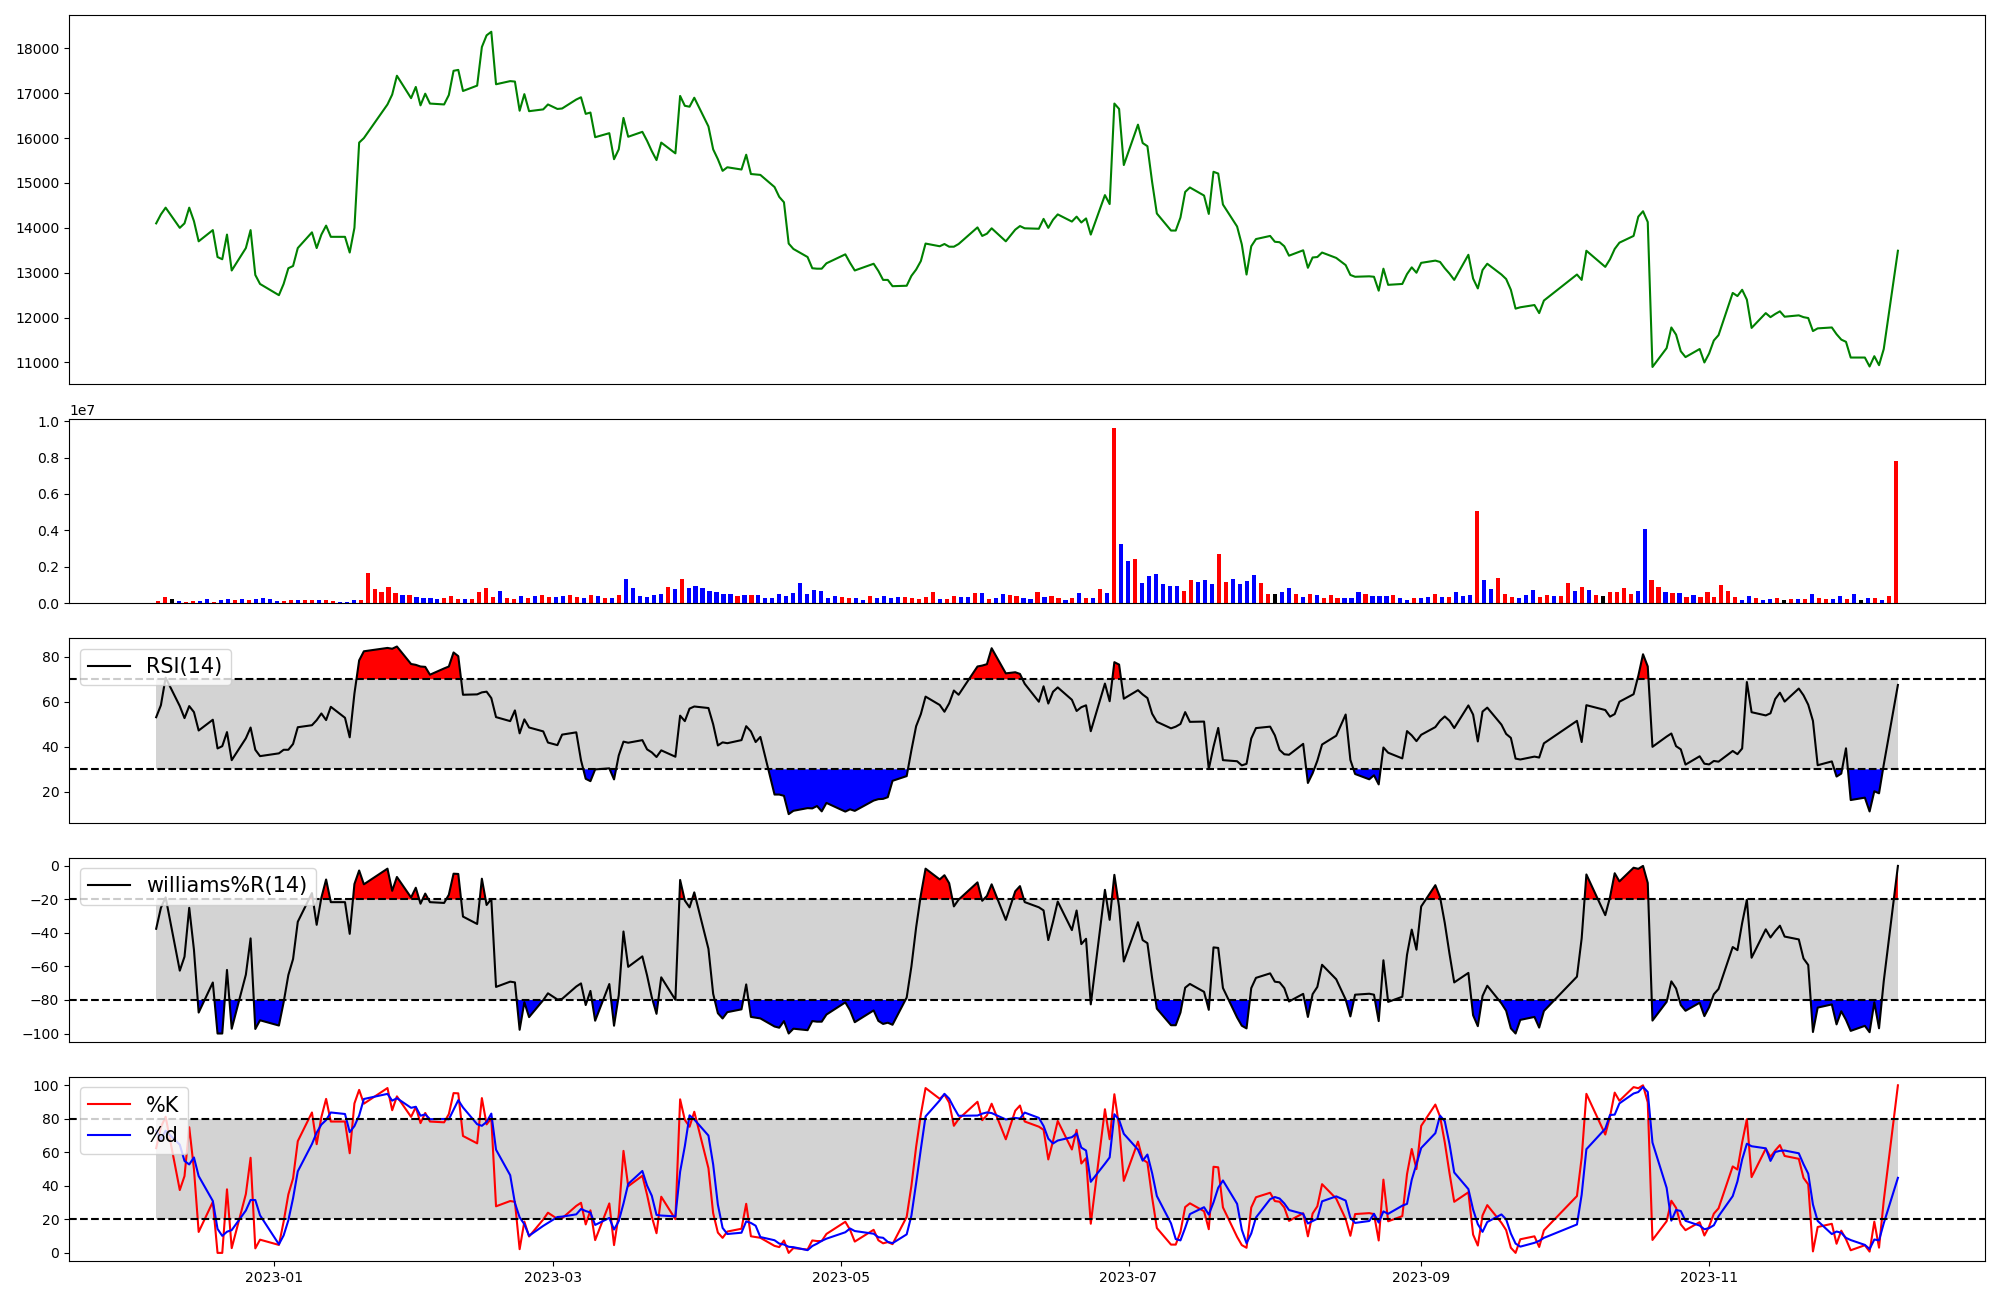Click the tall blue October volume bar
The image size is (2000, 1300).
click(x=1645, y=566)
